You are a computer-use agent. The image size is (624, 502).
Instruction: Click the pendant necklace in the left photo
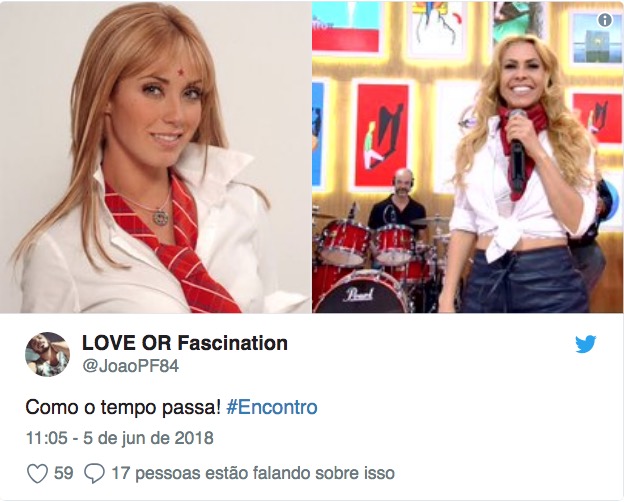(161, 217)
